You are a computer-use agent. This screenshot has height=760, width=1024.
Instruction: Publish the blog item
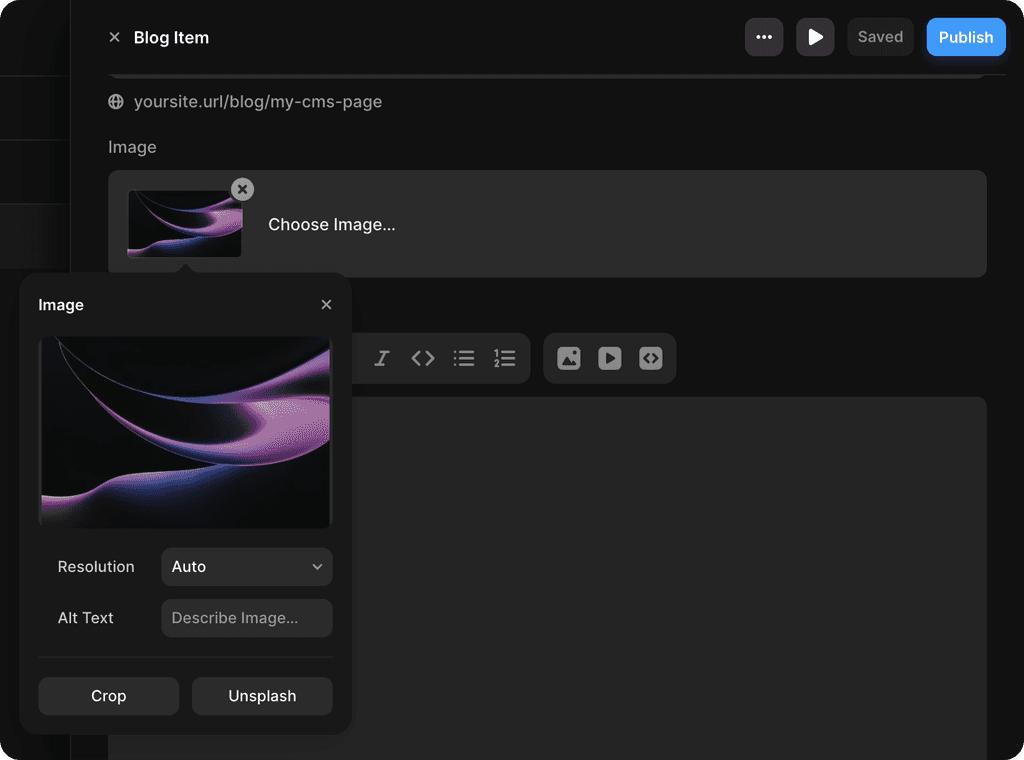click(966, 37)
